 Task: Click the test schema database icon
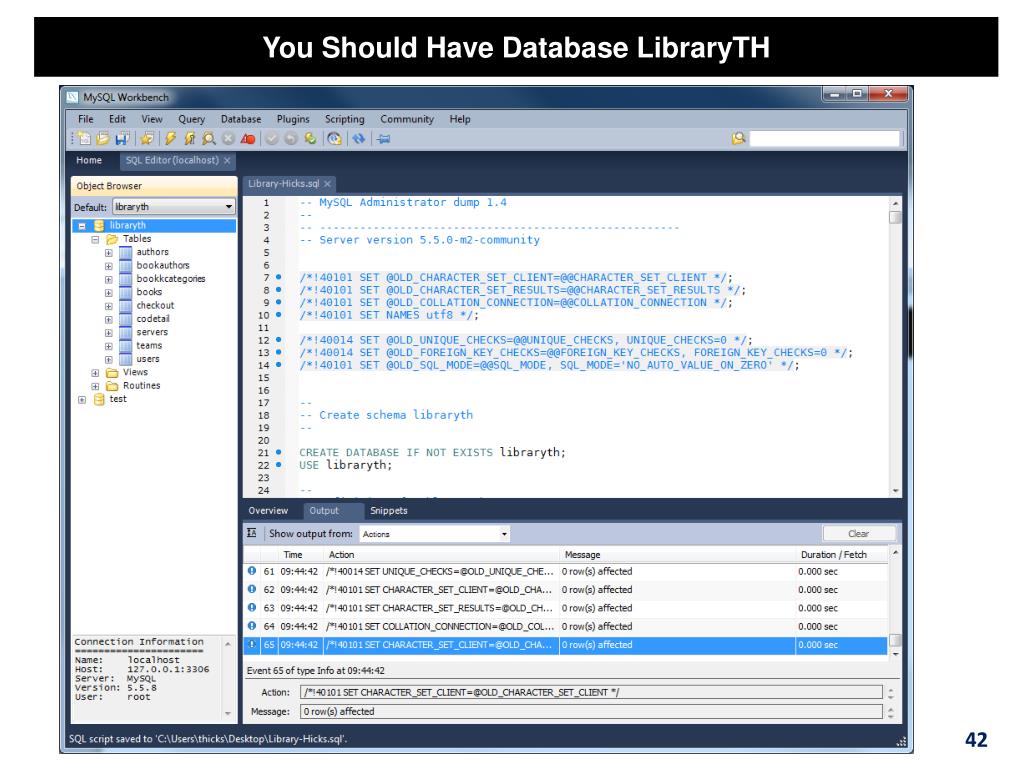[99, 399]
